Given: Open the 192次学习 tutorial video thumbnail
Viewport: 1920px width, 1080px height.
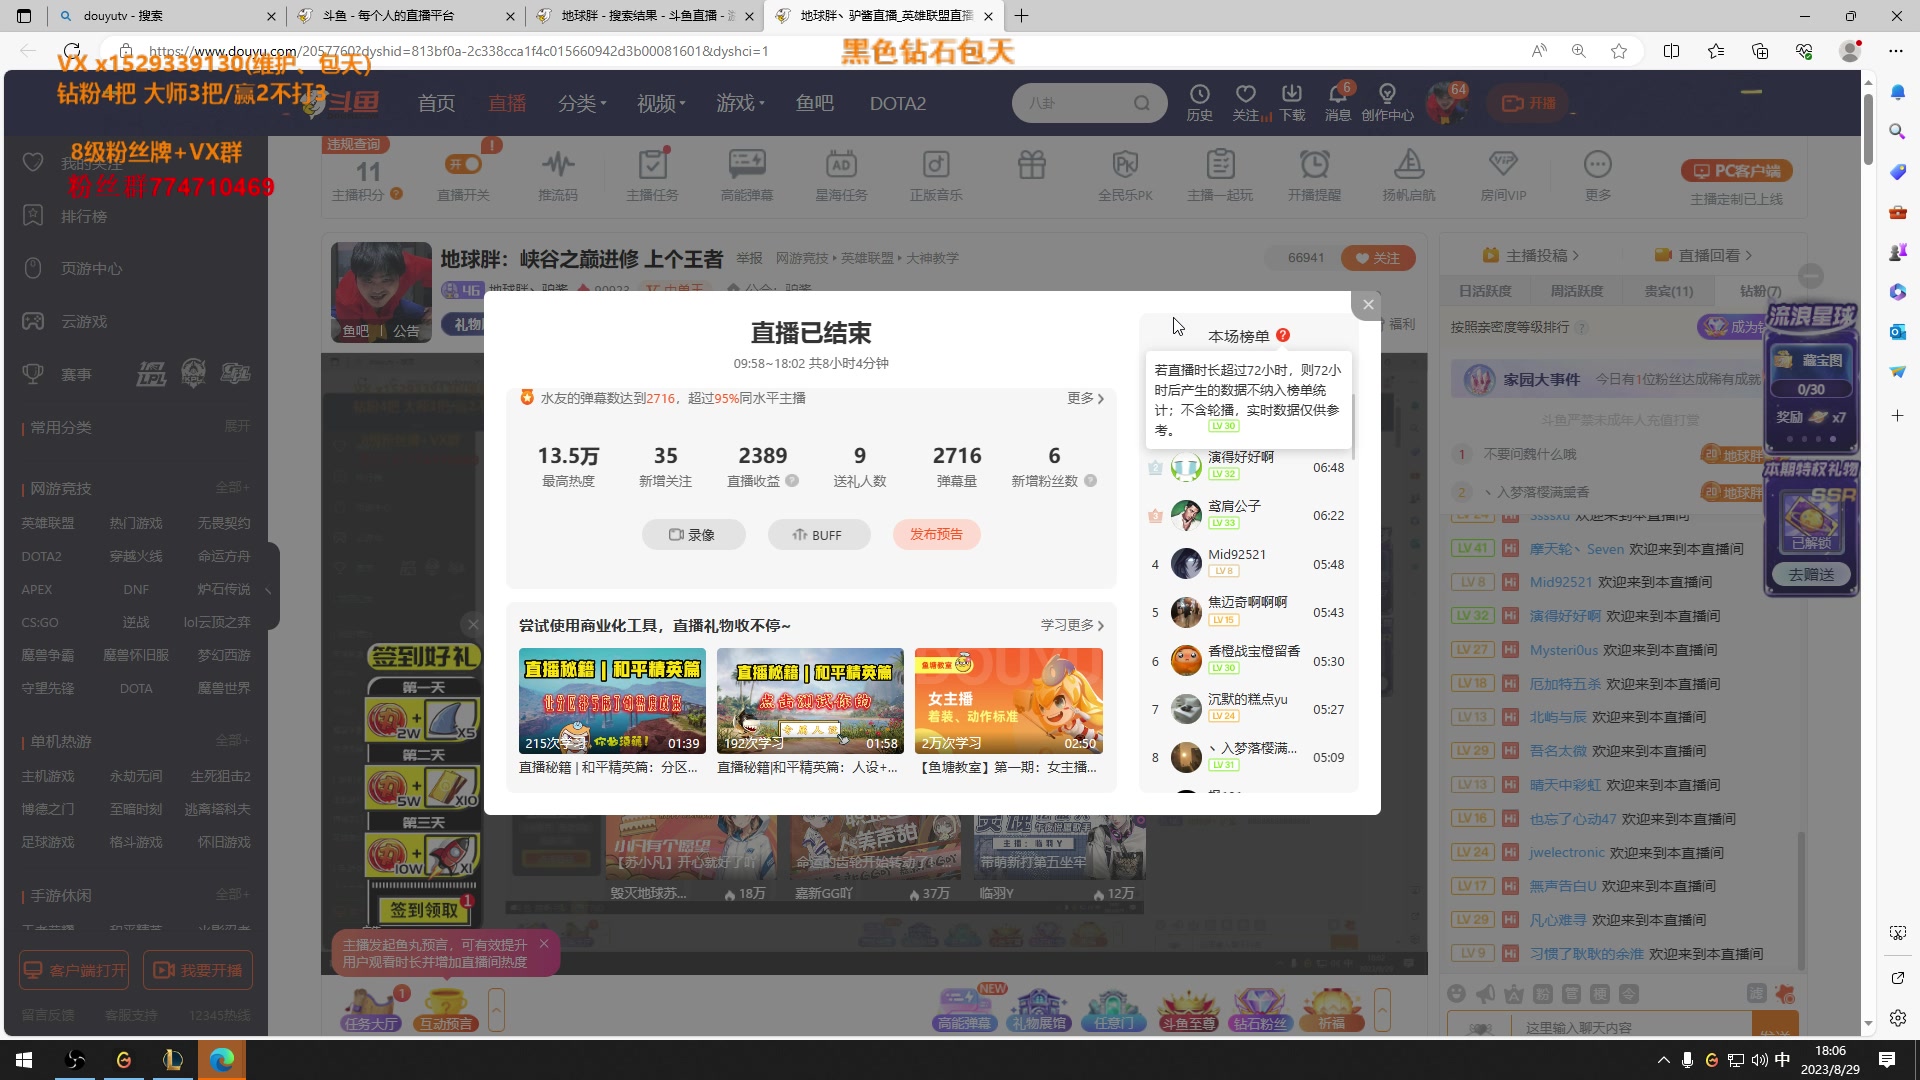Looking at the screenshot, I should point(810,701).
